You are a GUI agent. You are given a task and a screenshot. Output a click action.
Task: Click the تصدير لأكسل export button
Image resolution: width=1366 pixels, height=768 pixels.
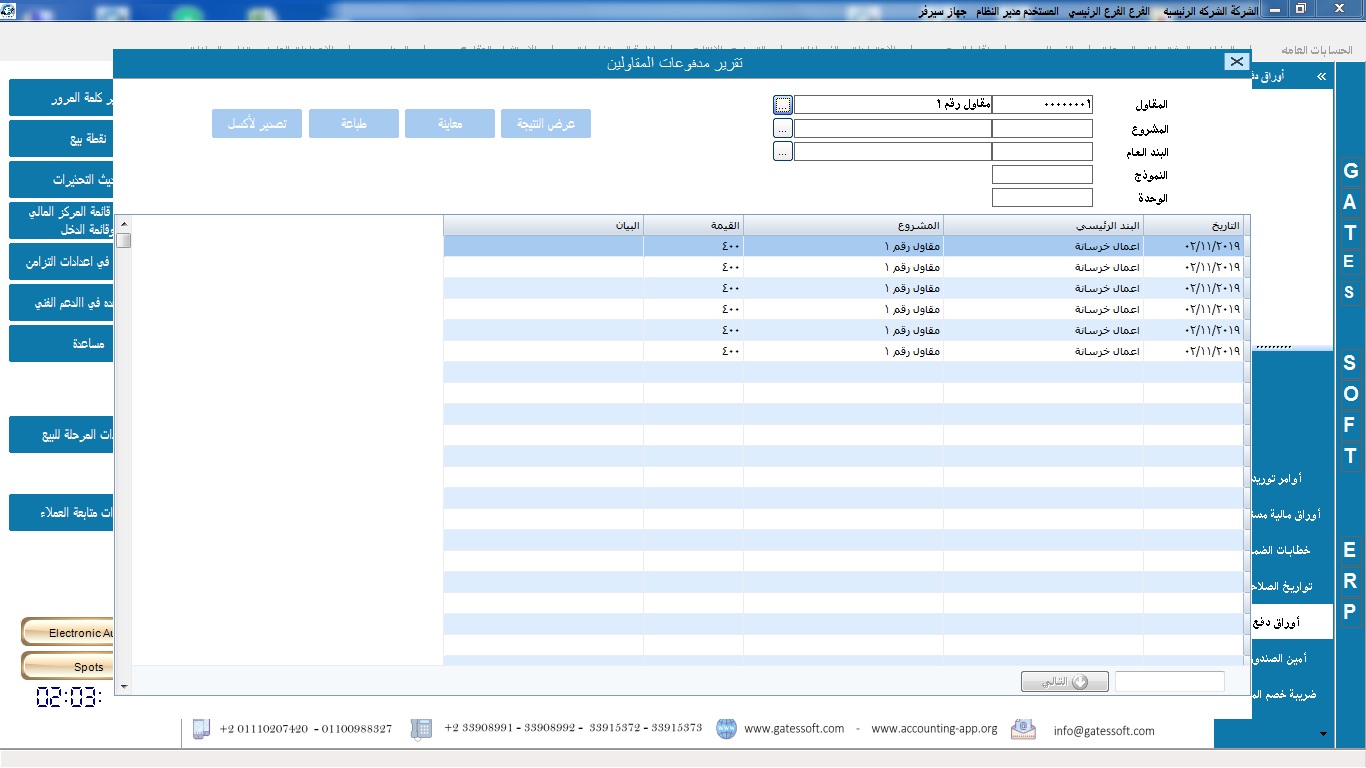(257, 124)
